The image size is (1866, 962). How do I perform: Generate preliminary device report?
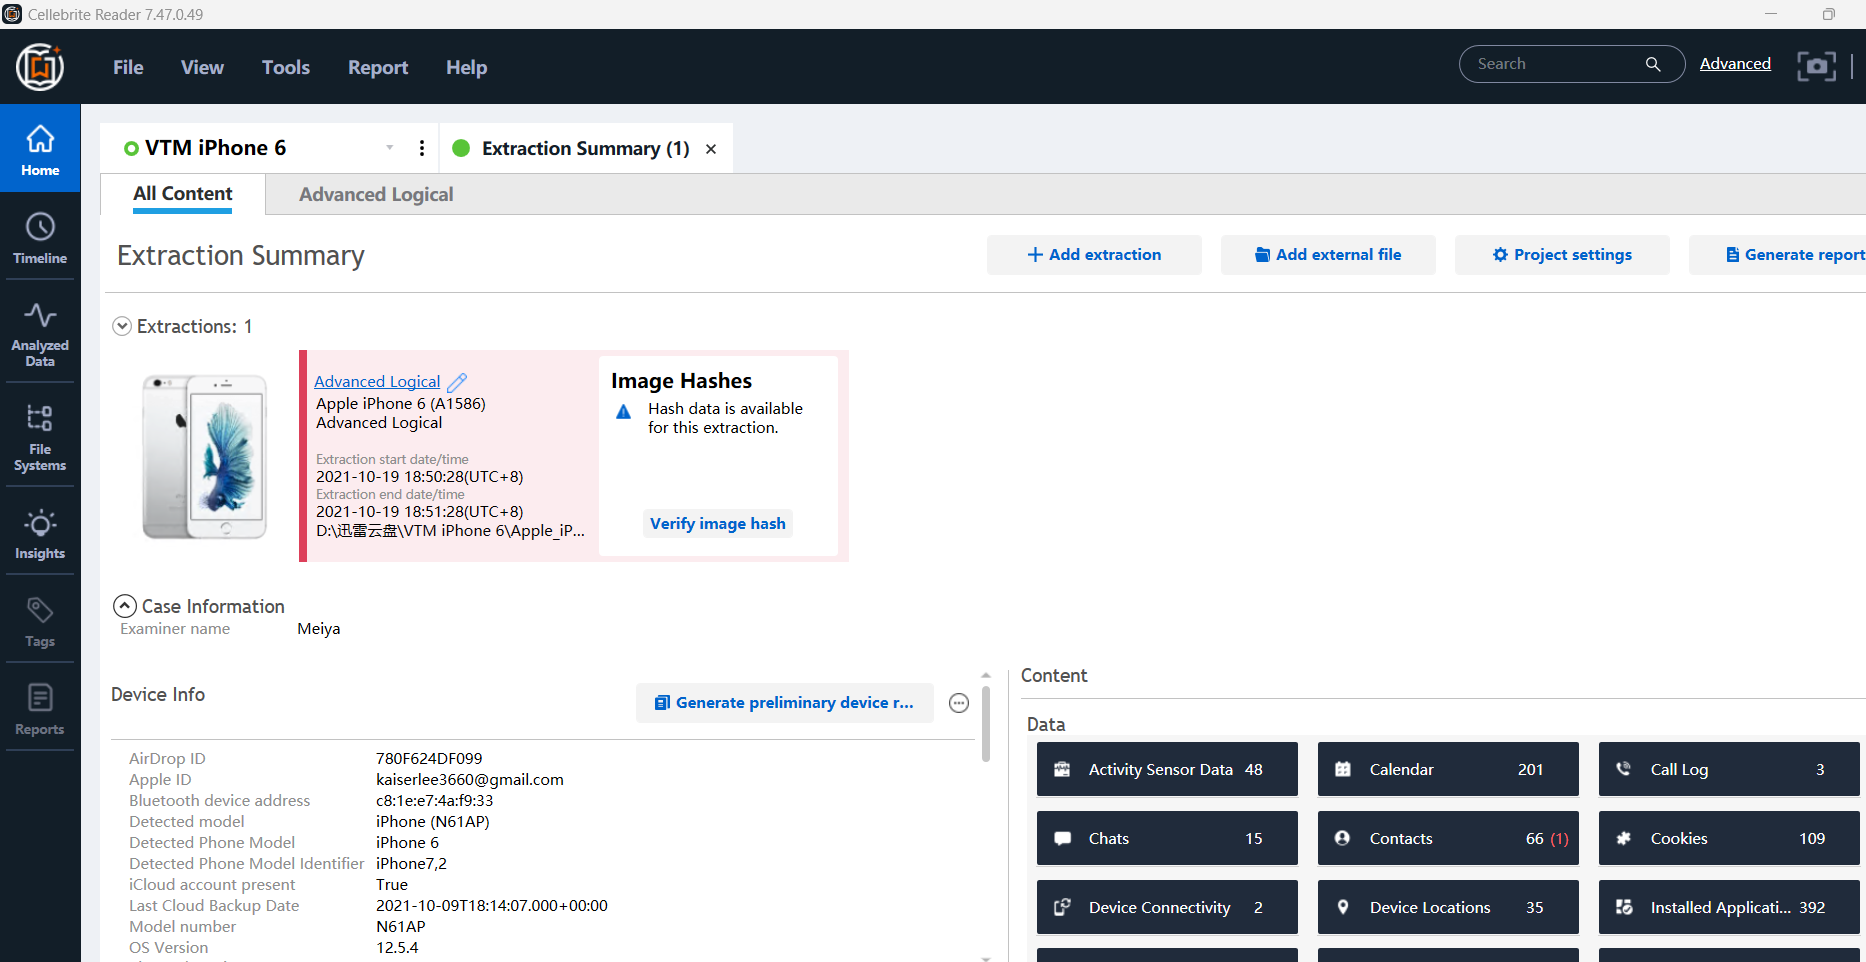tap(784, 703)
